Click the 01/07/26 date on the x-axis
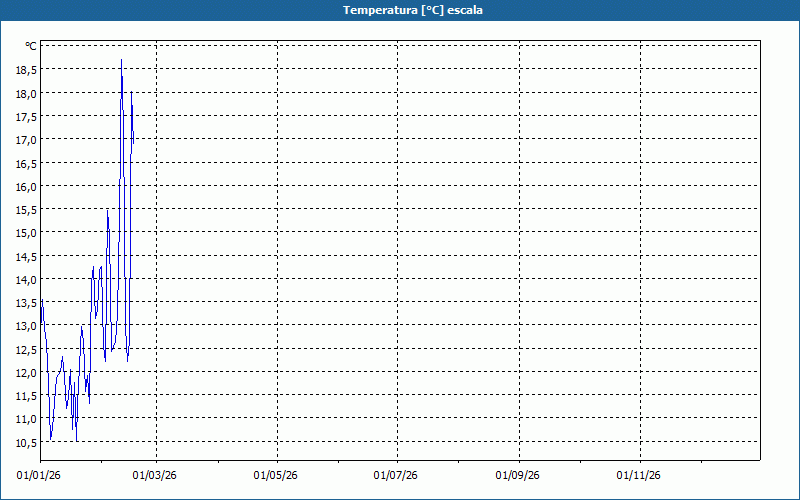The image size is (800, 500). pos(396,475)
